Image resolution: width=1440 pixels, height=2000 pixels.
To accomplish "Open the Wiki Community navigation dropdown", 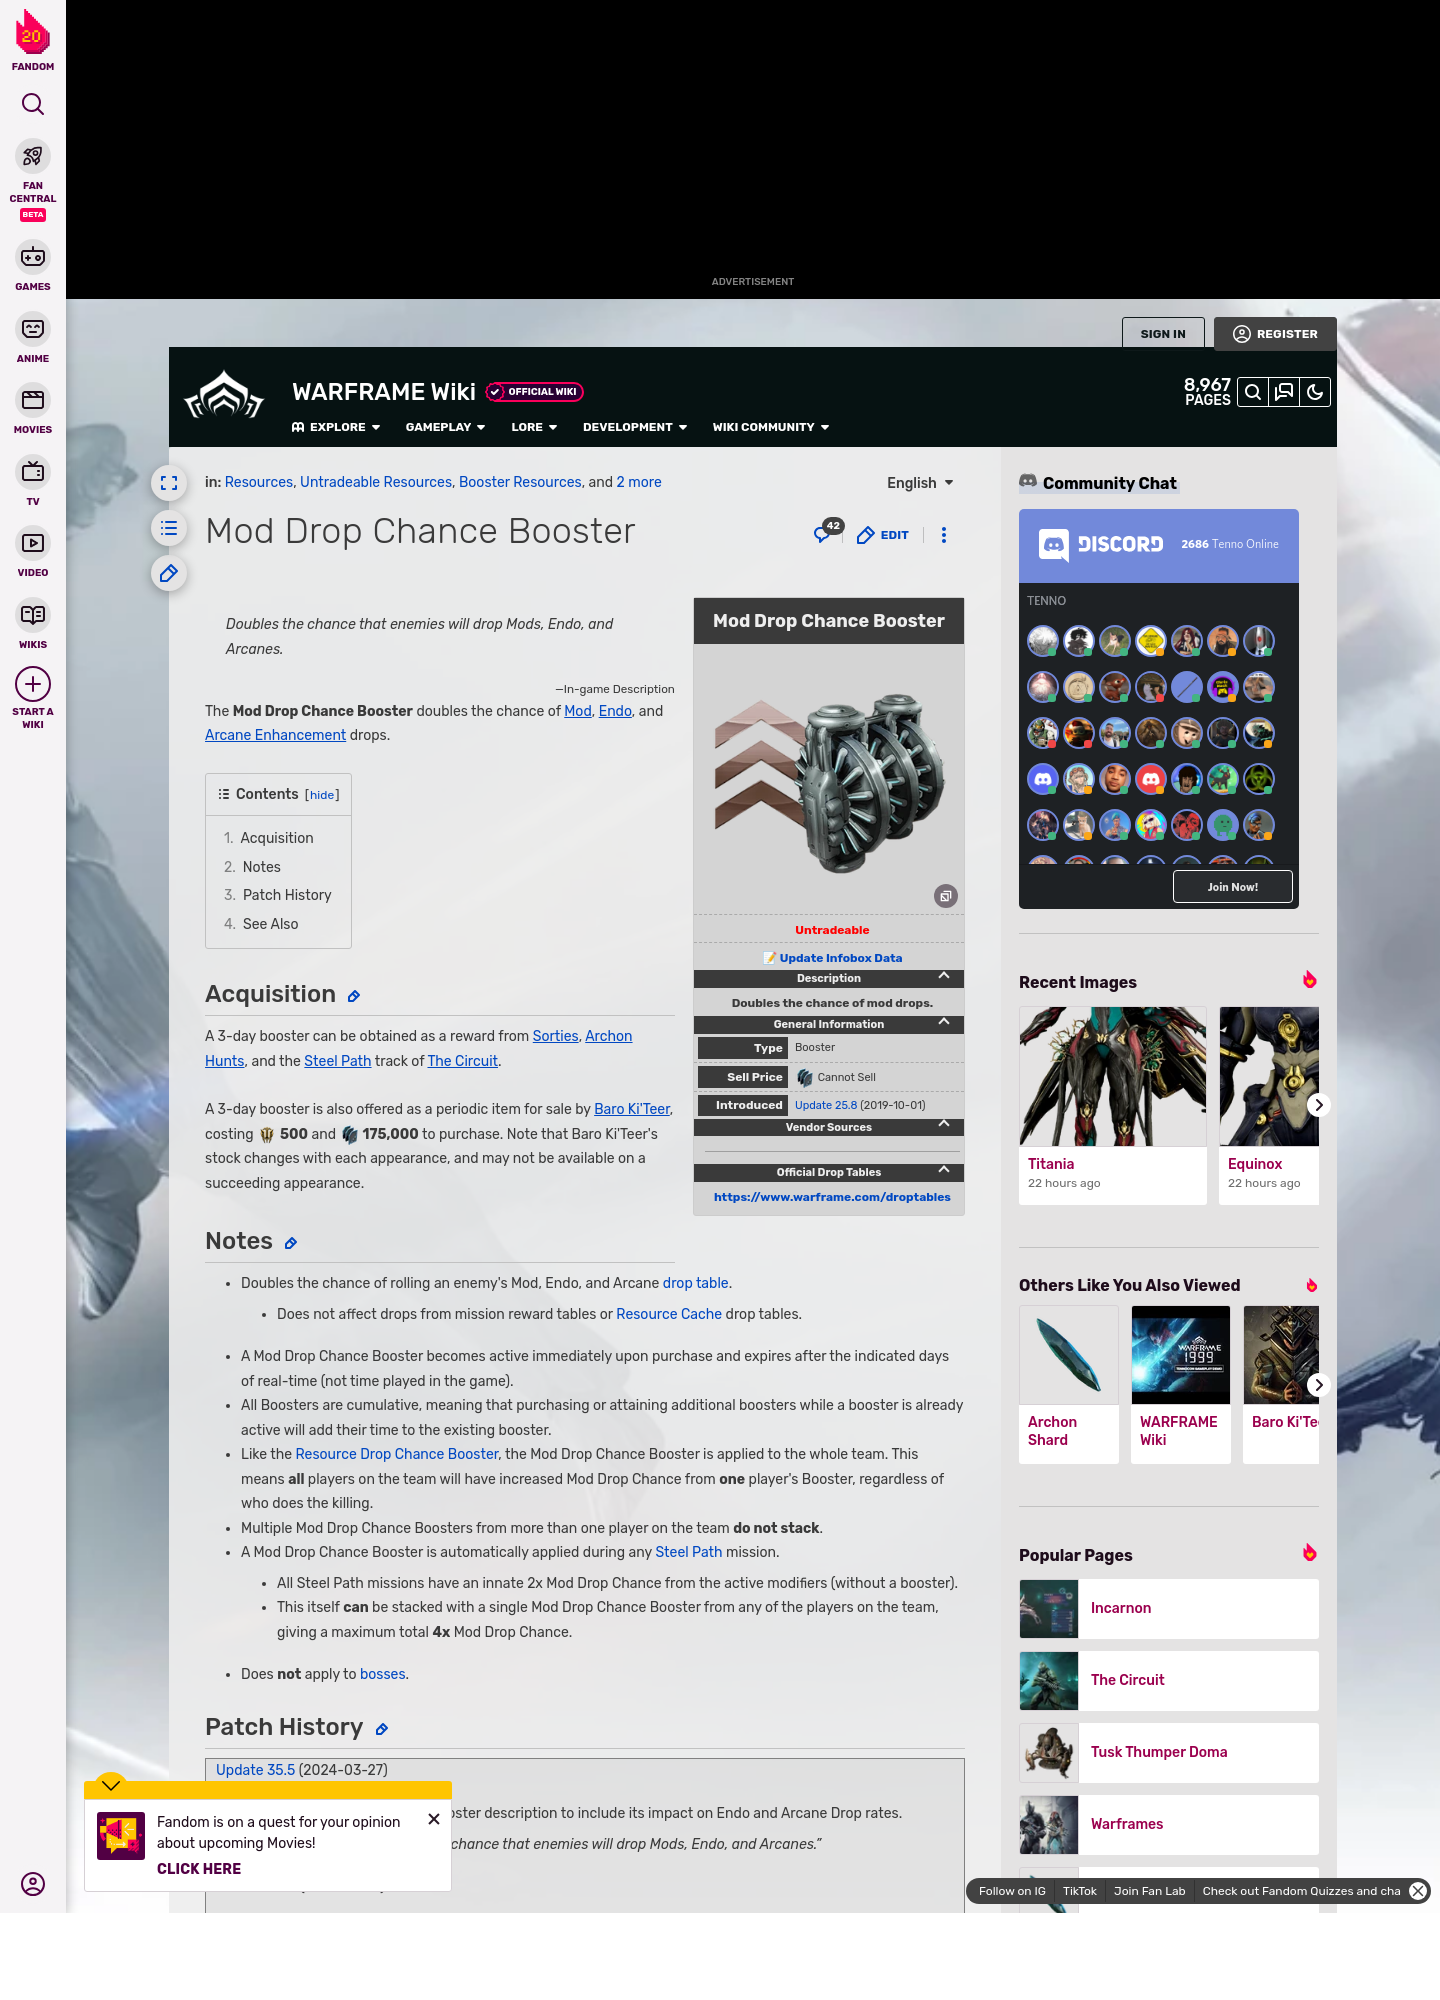I will pos(771,427).
